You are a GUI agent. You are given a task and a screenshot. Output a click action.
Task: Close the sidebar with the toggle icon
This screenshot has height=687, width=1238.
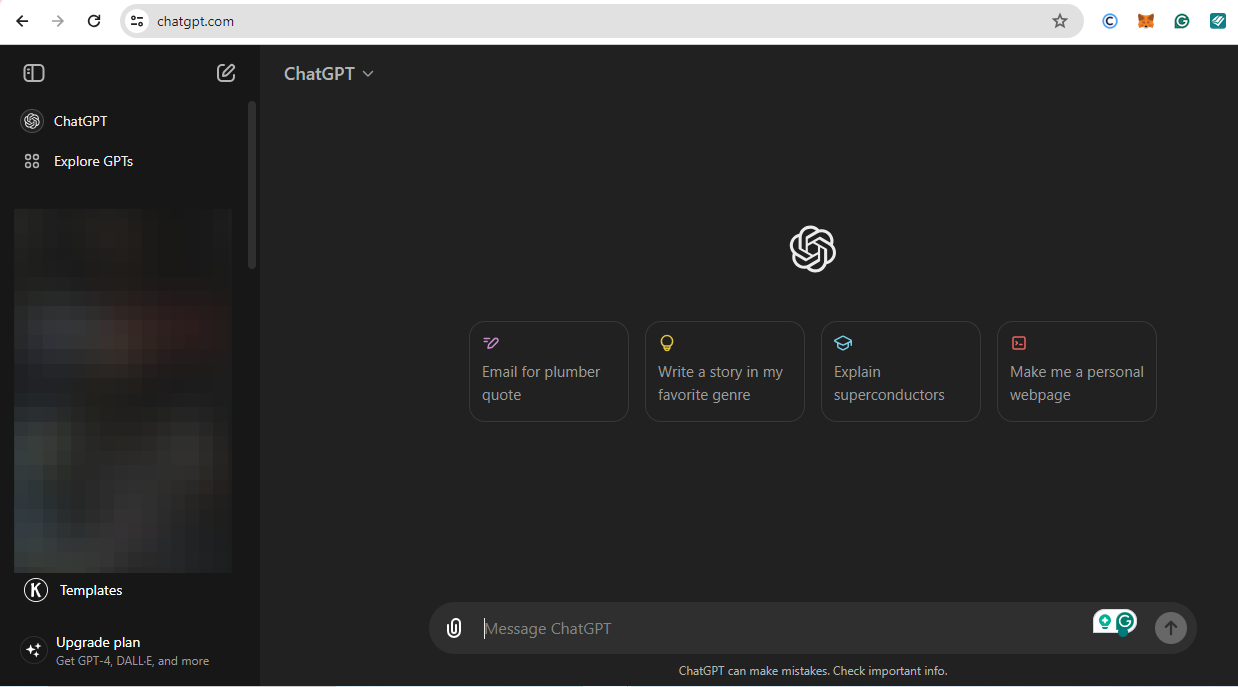click(34, 73)
